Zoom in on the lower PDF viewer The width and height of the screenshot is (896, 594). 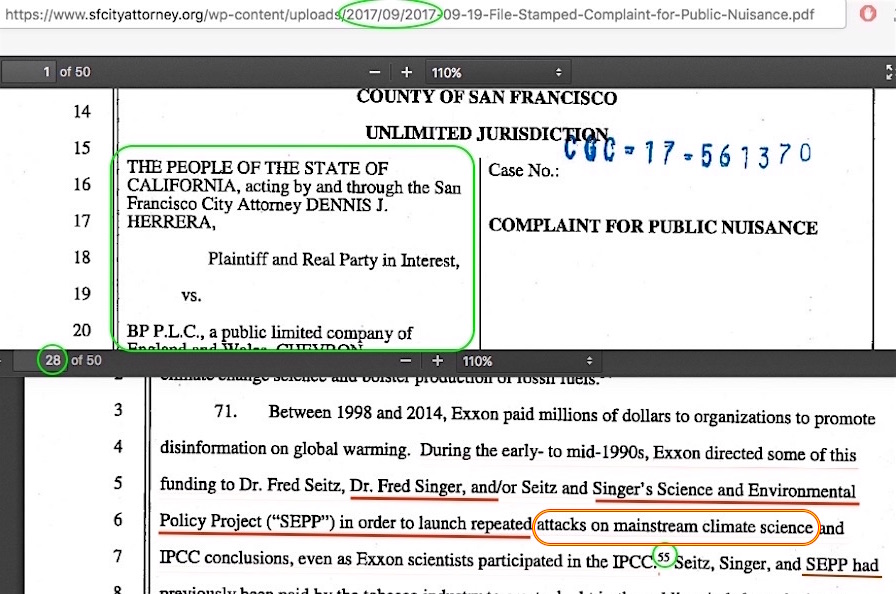[438, 361]
